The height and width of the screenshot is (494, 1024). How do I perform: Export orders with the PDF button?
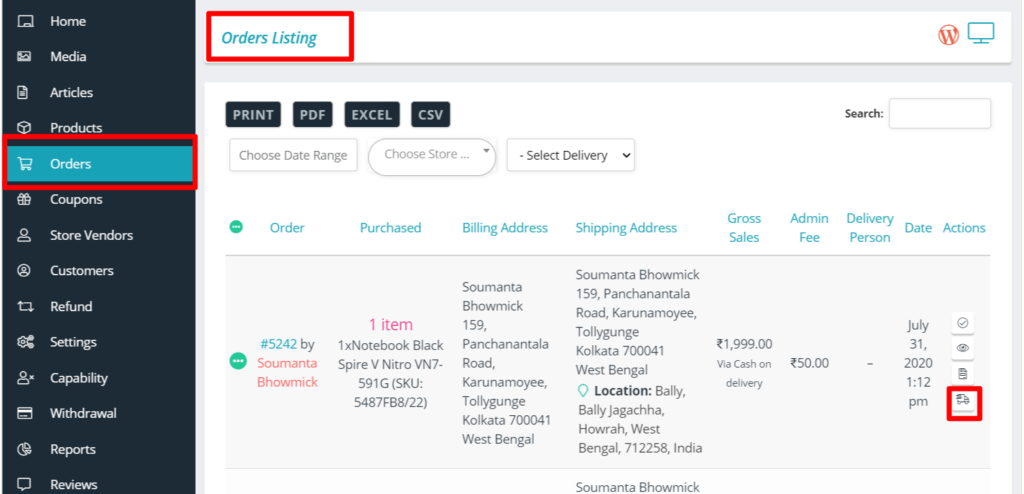(313, 115)
